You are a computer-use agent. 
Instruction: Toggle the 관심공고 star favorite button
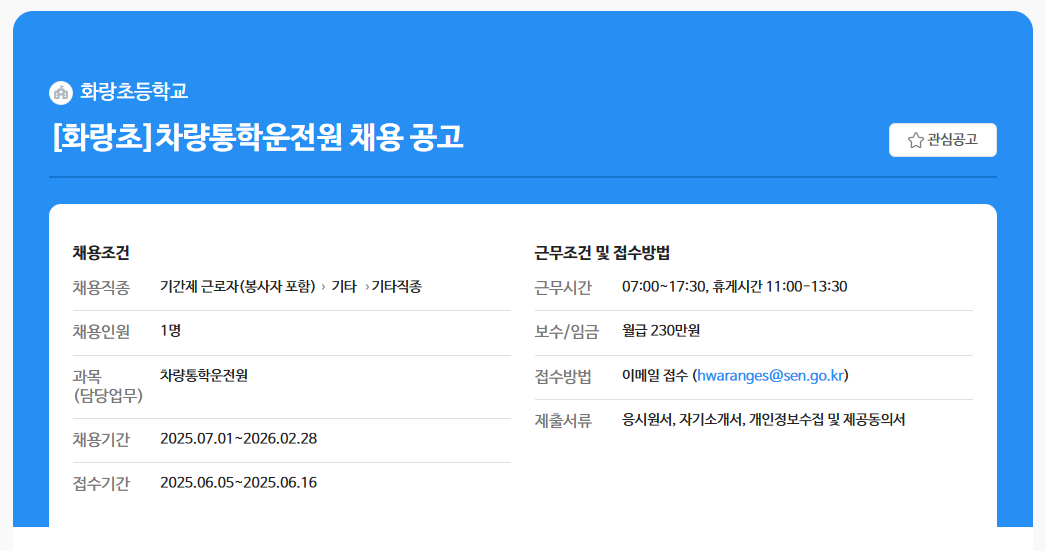click(942, 140)
